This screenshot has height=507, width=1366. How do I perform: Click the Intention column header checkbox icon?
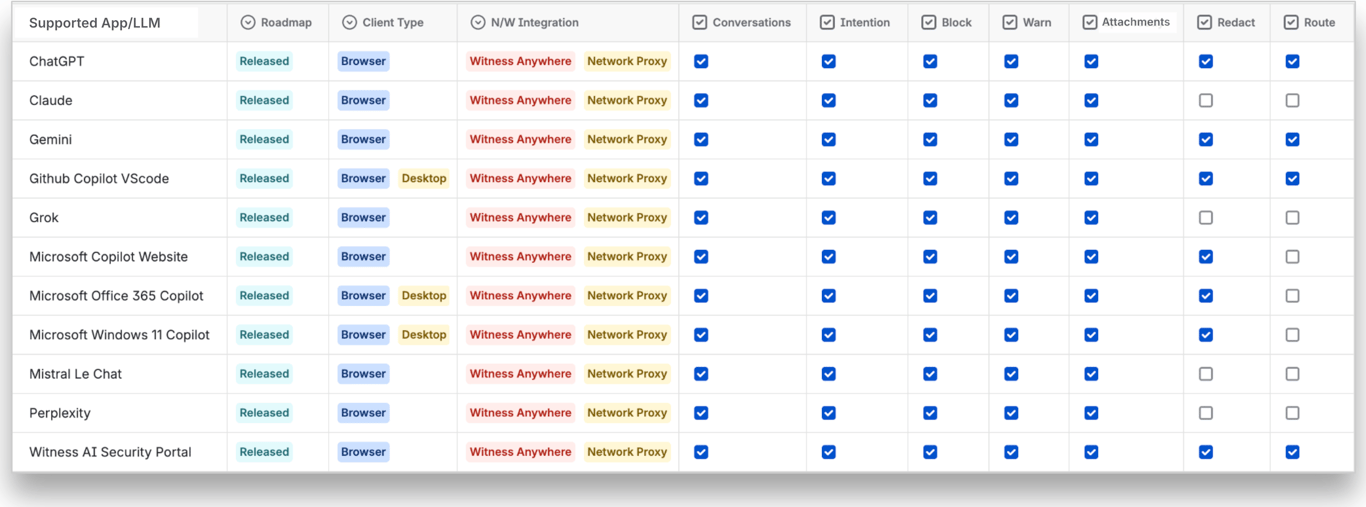click(827, 22)
